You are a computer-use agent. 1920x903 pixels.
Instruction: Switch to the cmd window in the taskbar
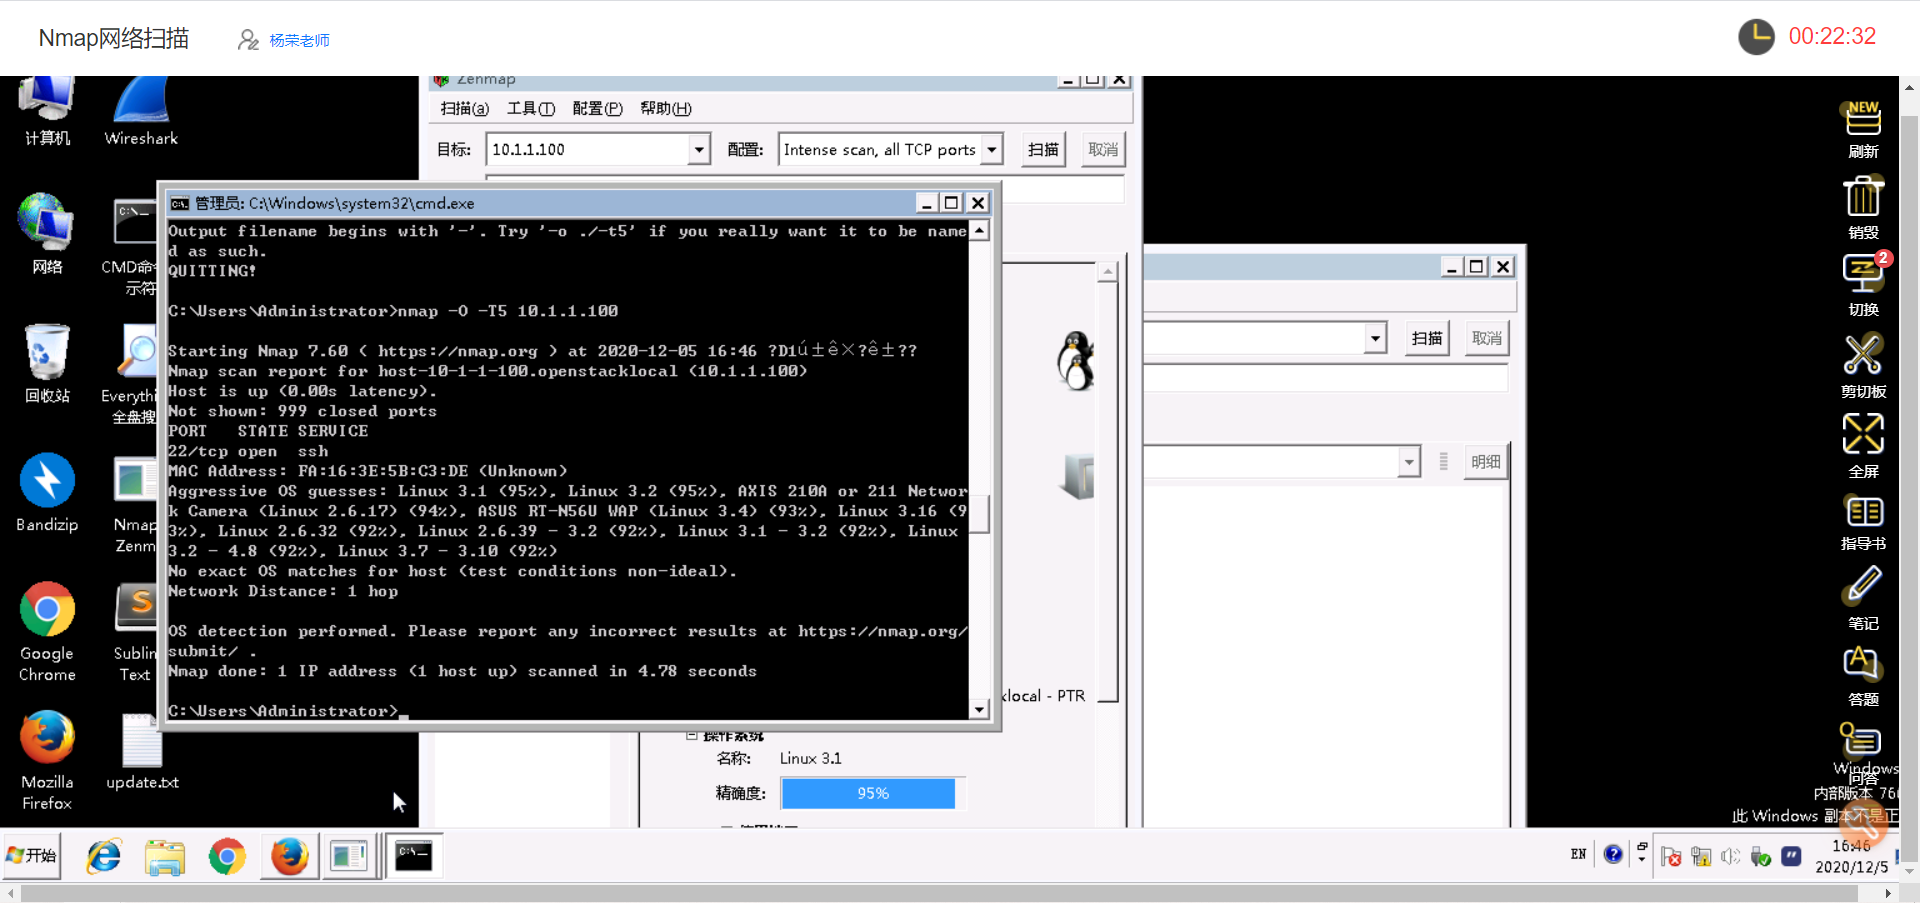[413, 857]
